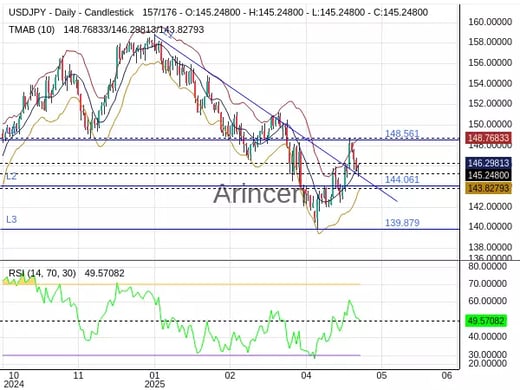Click the 80.00000 RSI axis label

point(487,266)
